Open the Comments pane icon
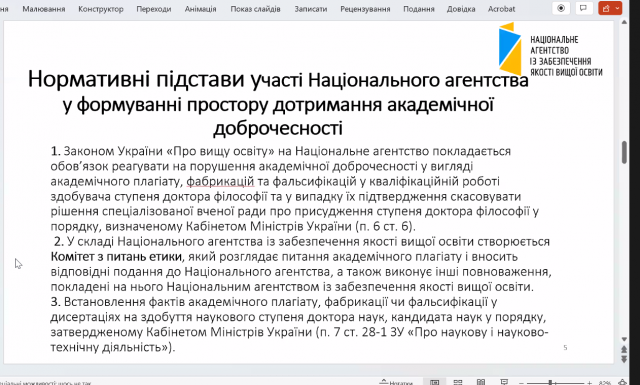Viewport: 640px width, 385px height. point(584,8)
